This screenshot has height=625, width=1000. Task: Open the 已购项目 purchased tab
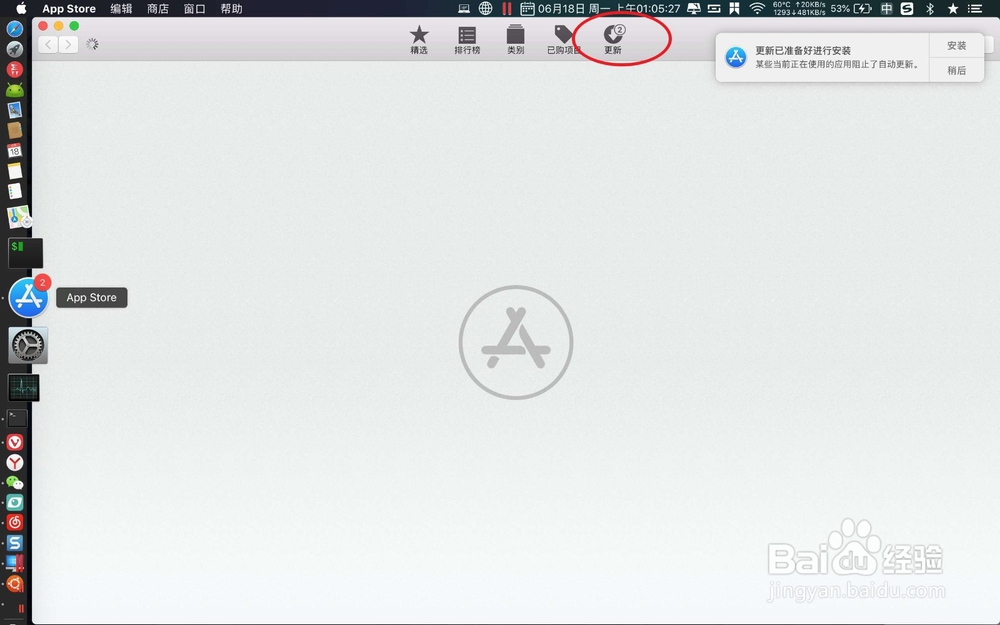pos(564,40)
